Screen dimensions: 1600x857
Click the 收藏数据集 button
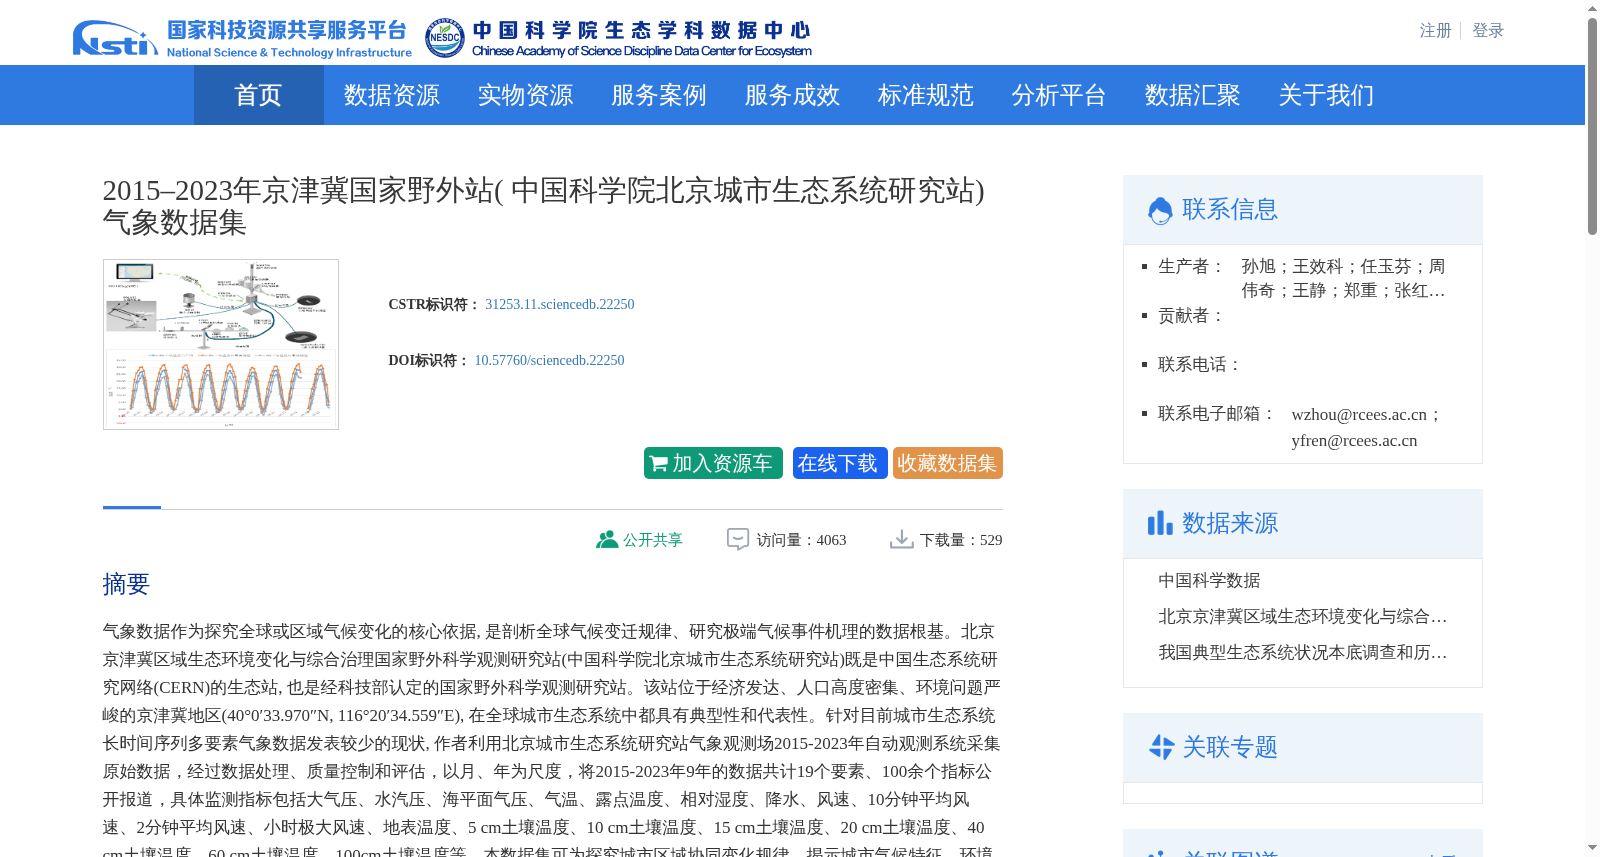coord(947,463)
